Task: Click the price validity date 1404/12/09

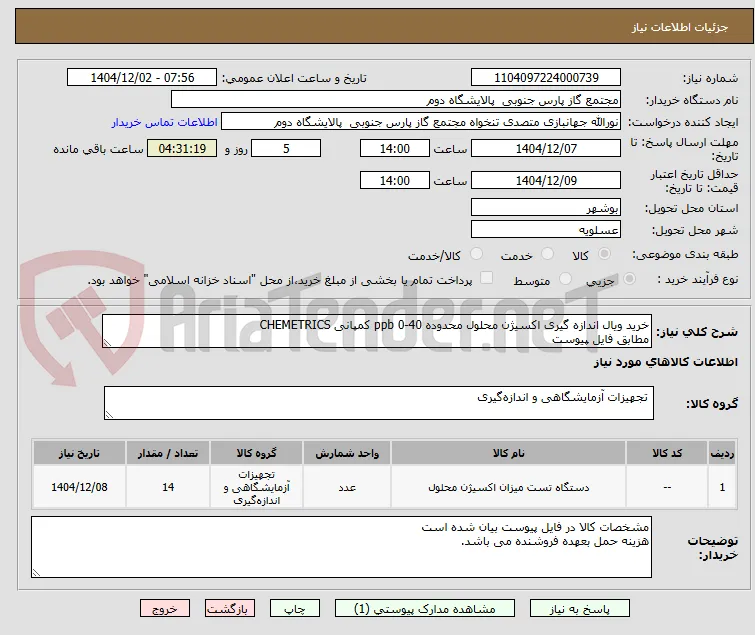Action: coord(546,181)
